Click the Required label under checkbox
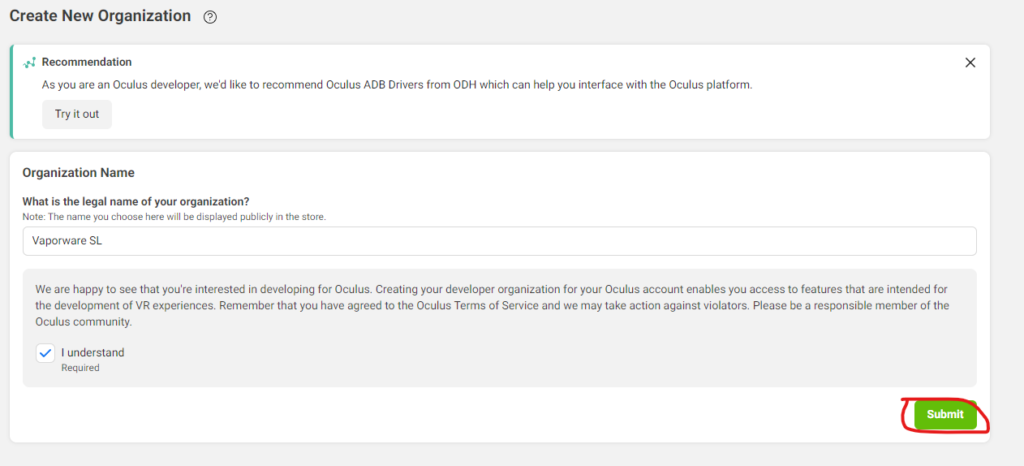The height and width of the screenshot is (466, 1024). [80, 368]
